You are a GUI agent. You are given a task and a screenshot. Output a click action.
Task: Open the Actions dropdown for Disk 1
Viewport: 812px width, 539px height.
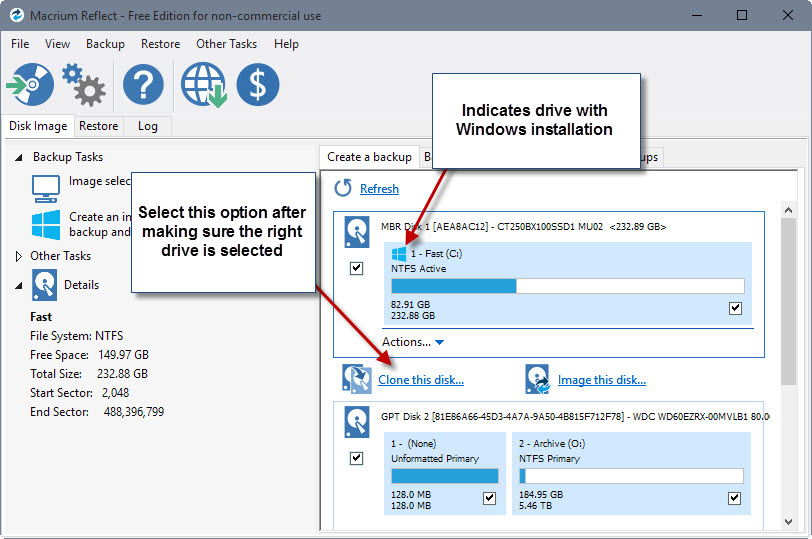413,342
